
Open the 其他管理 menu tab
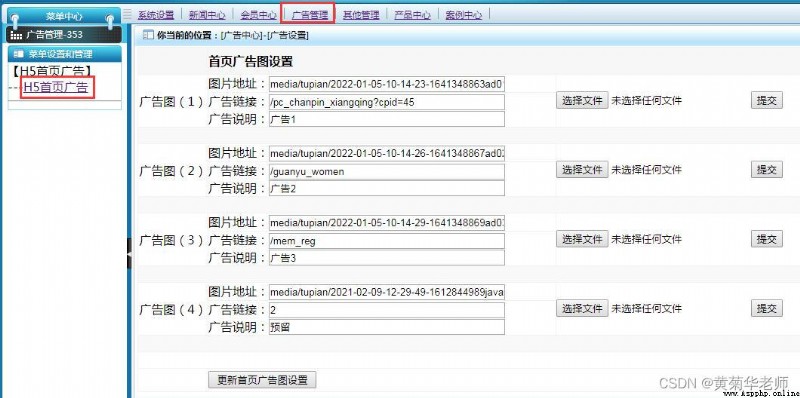[361, 15]
